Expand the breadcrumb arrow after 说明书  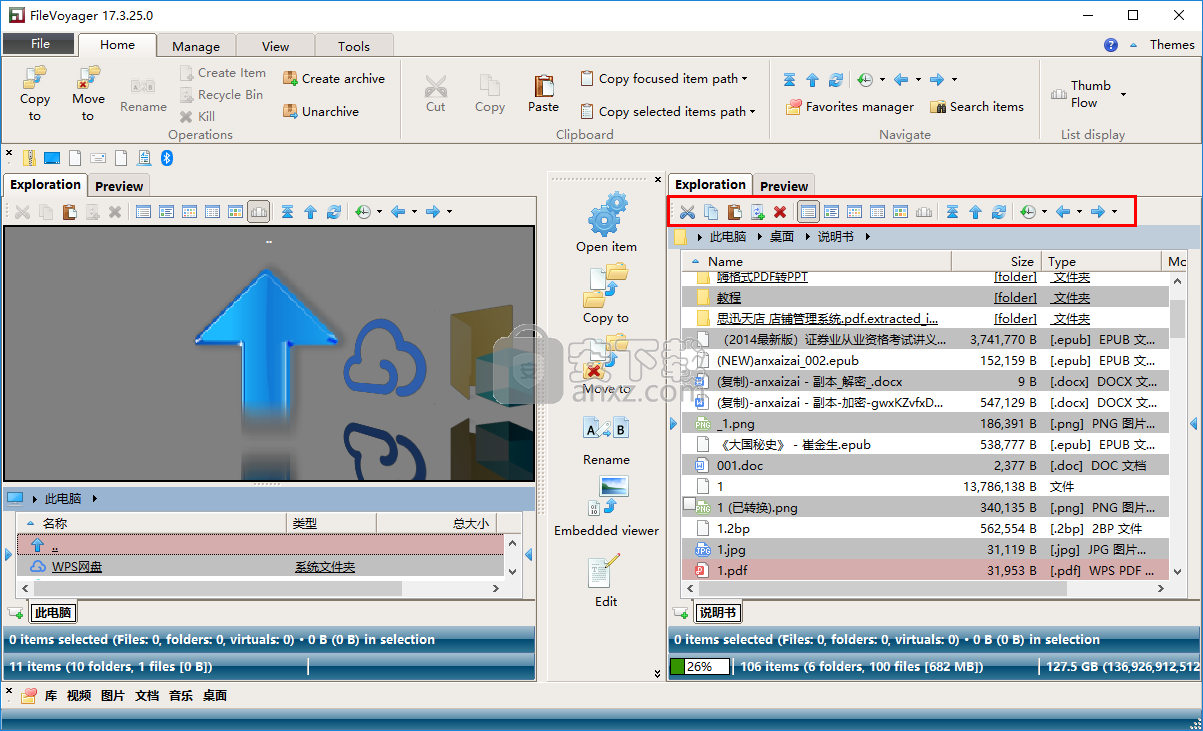[x=867, y=237]
